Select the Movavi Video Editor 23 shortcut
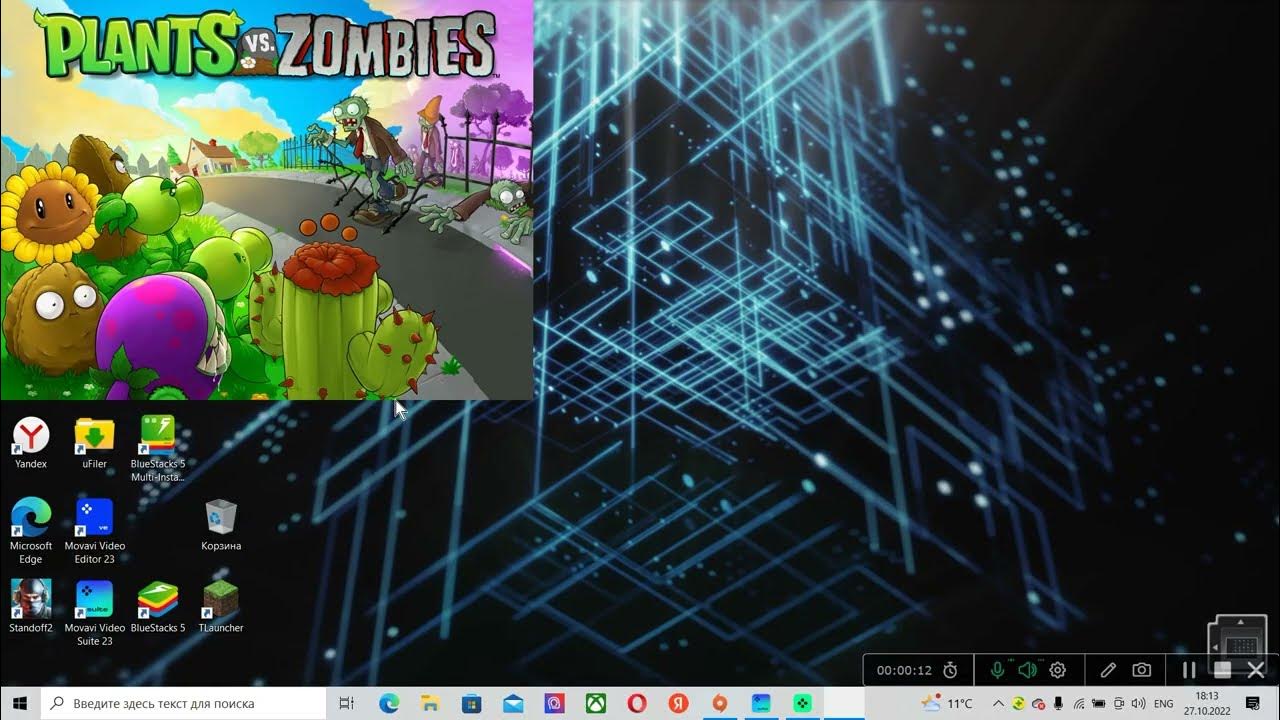This screenshot has height=720, width=1280. pos(95,531)
